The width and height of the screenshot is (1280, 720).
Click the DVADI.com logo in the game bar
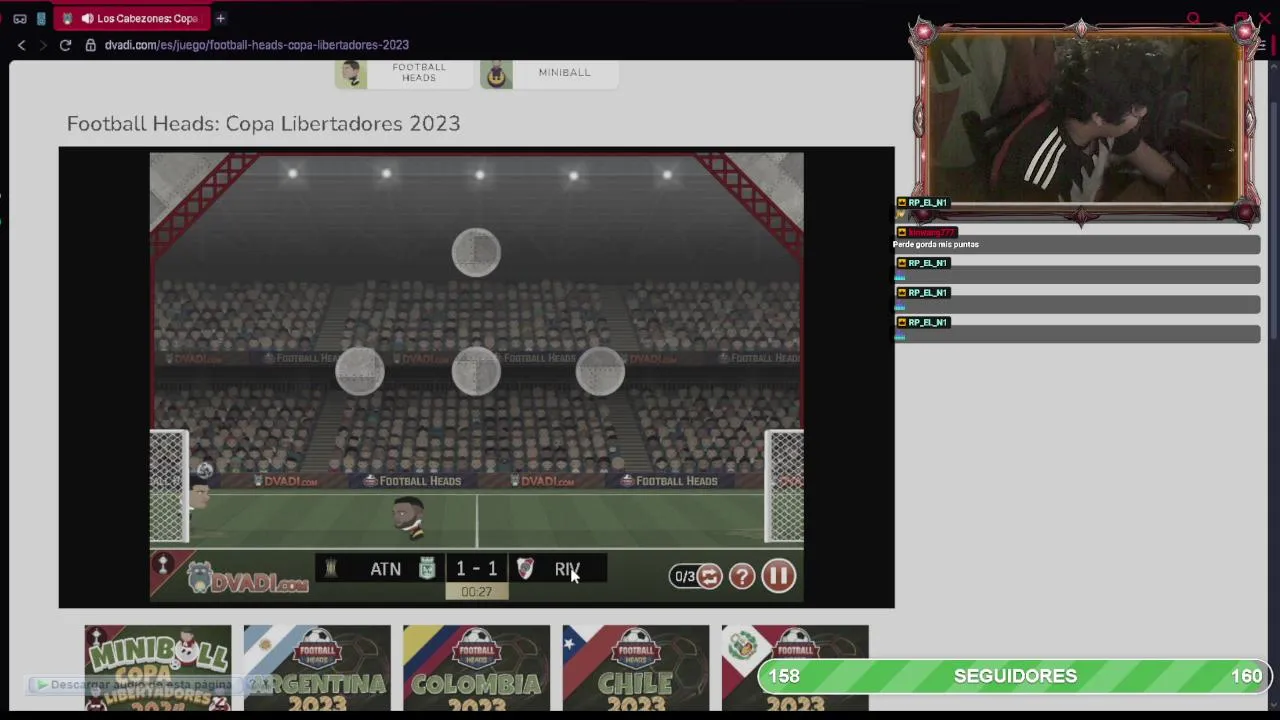point(247,578)
